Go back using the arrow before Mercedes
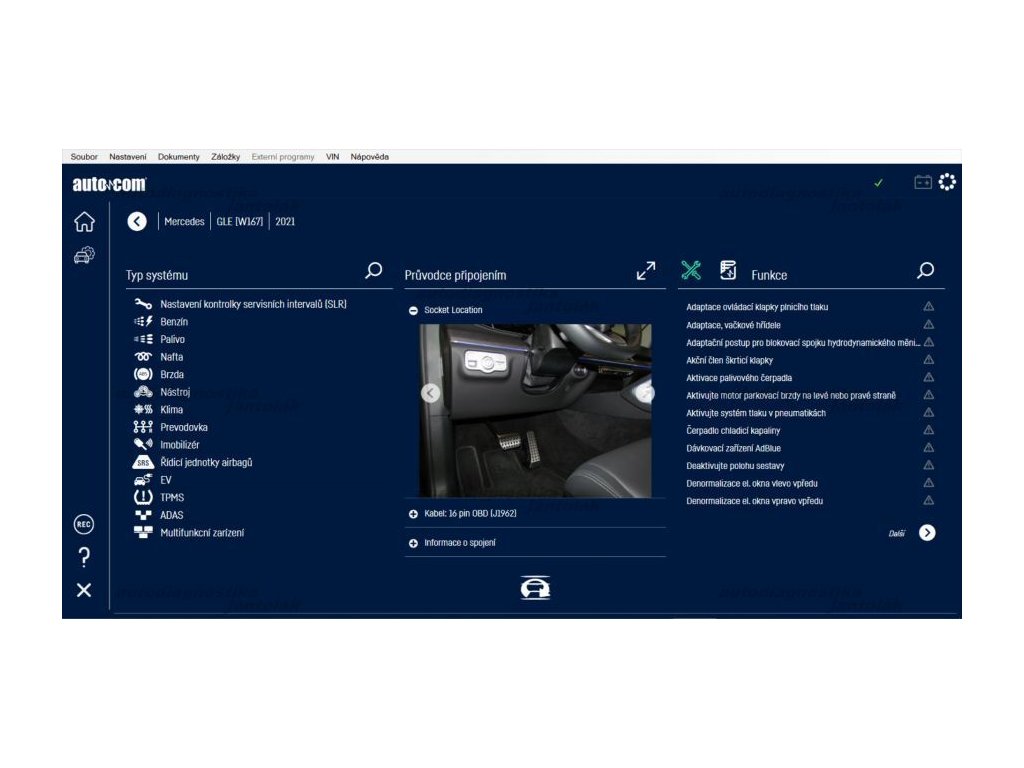 coord(136,221)
